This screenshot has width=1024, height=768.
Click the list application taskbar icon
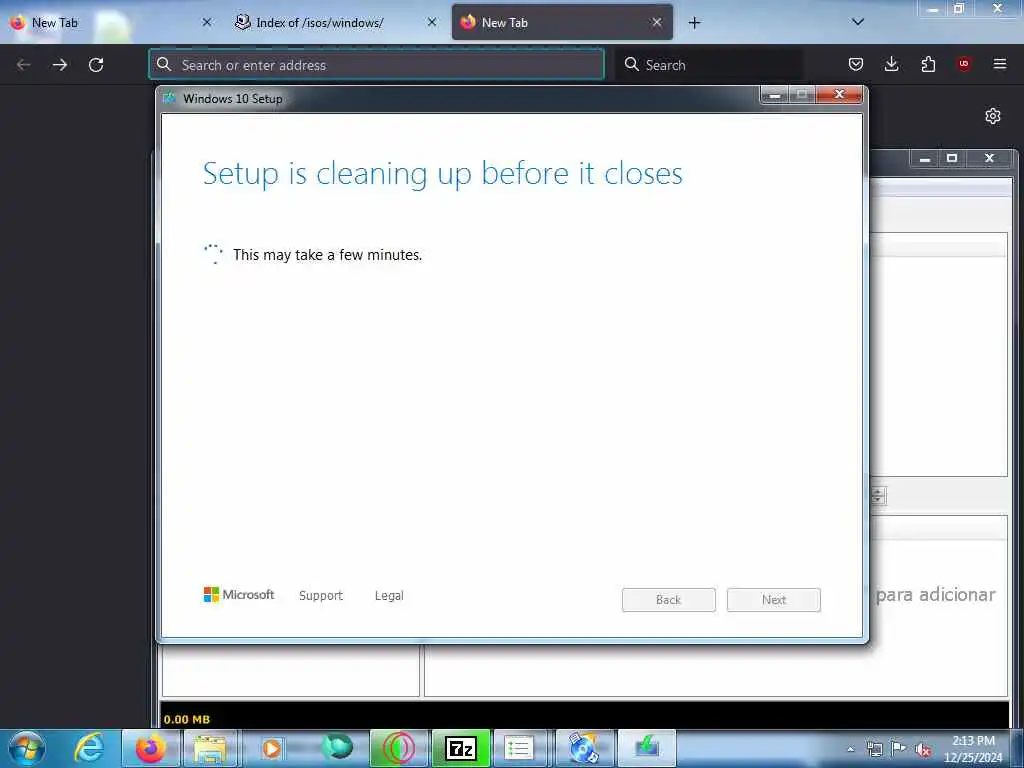point(520,749)
